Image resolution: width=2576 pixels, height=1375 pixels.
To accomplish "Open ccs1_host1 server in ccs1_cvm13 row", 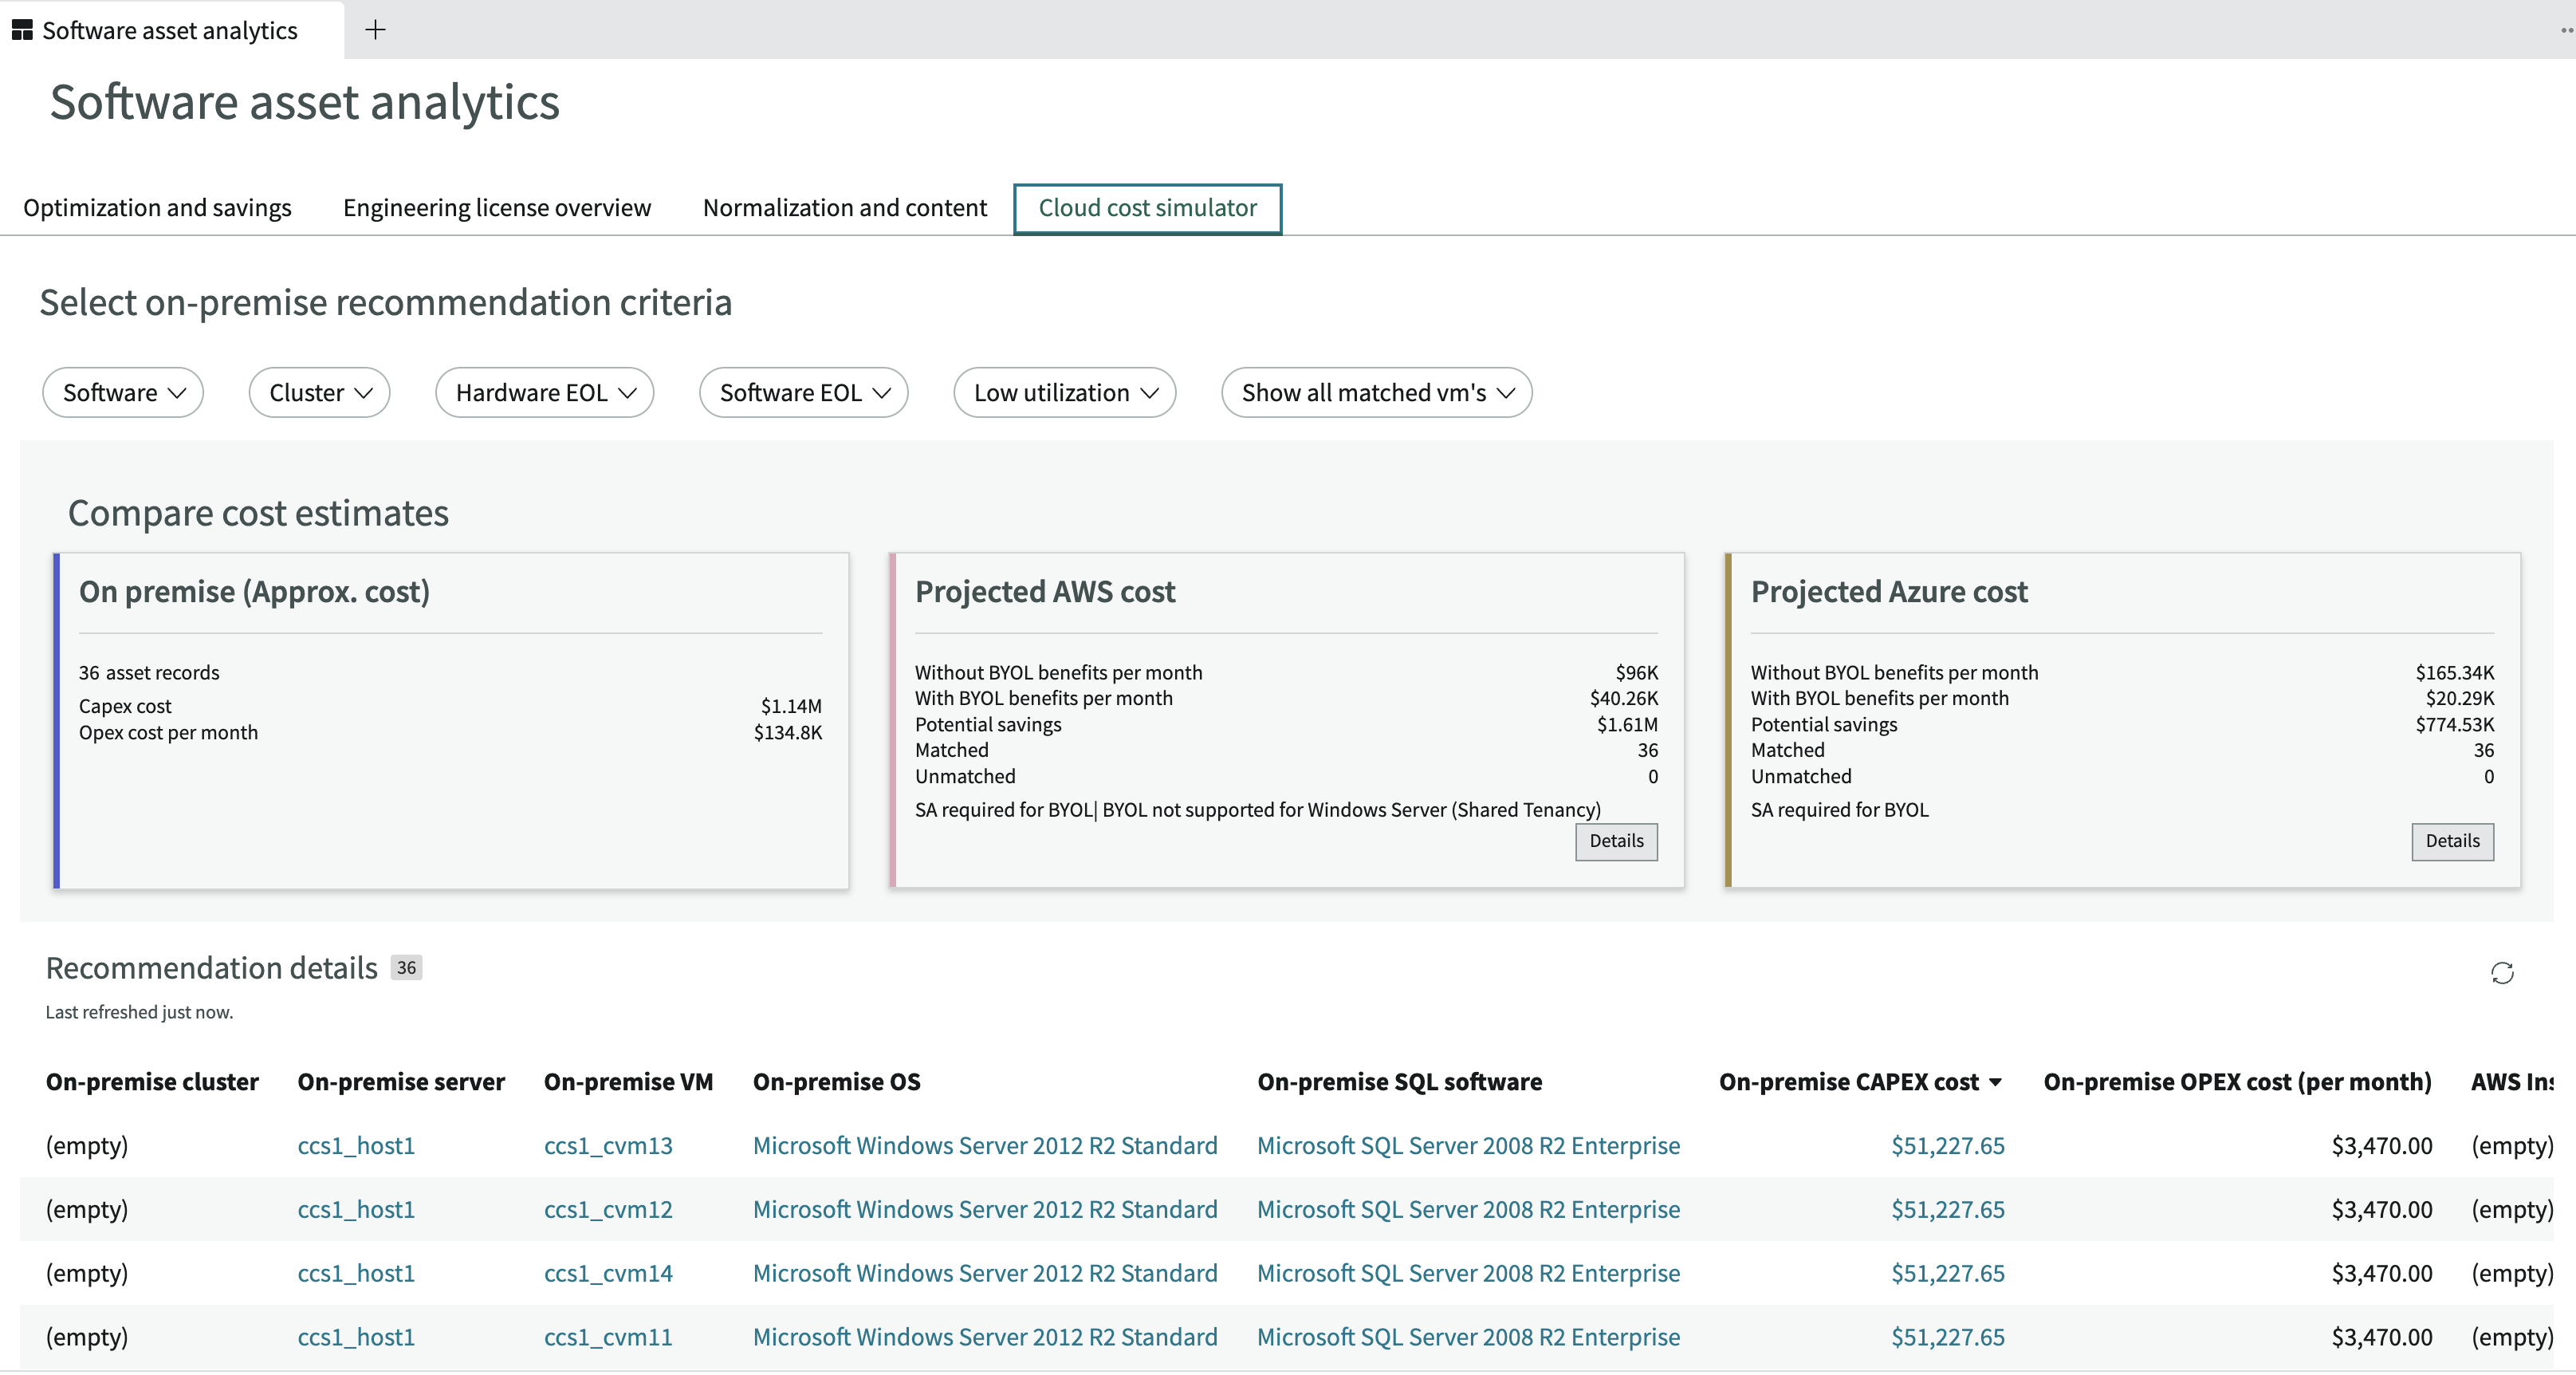I will [x=356, y=1145].
